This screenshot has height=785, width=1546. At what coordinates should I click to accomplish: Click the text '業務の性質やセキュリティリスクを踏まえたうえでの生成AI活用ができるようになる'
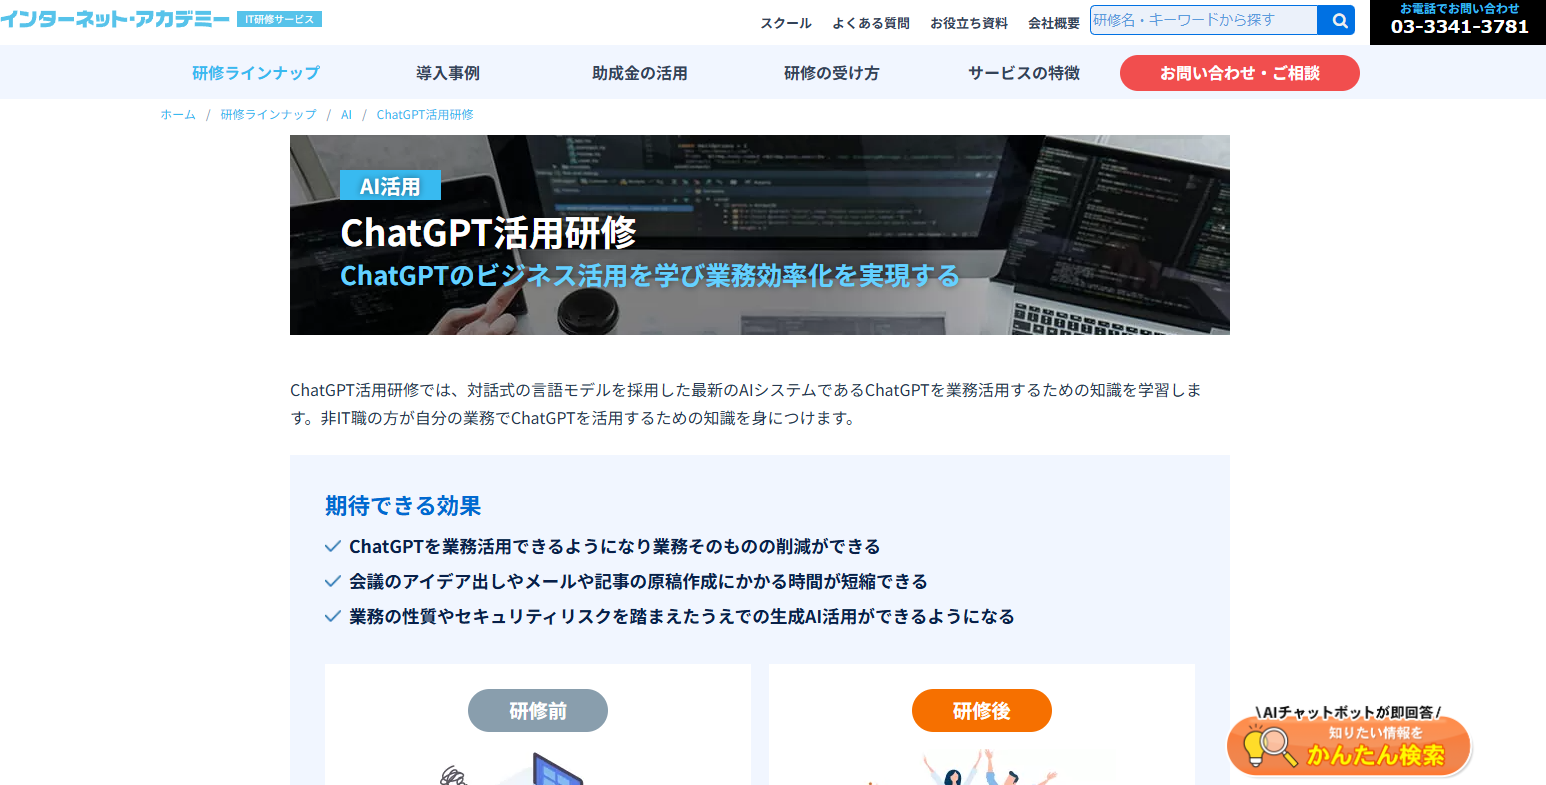point(682,617)
